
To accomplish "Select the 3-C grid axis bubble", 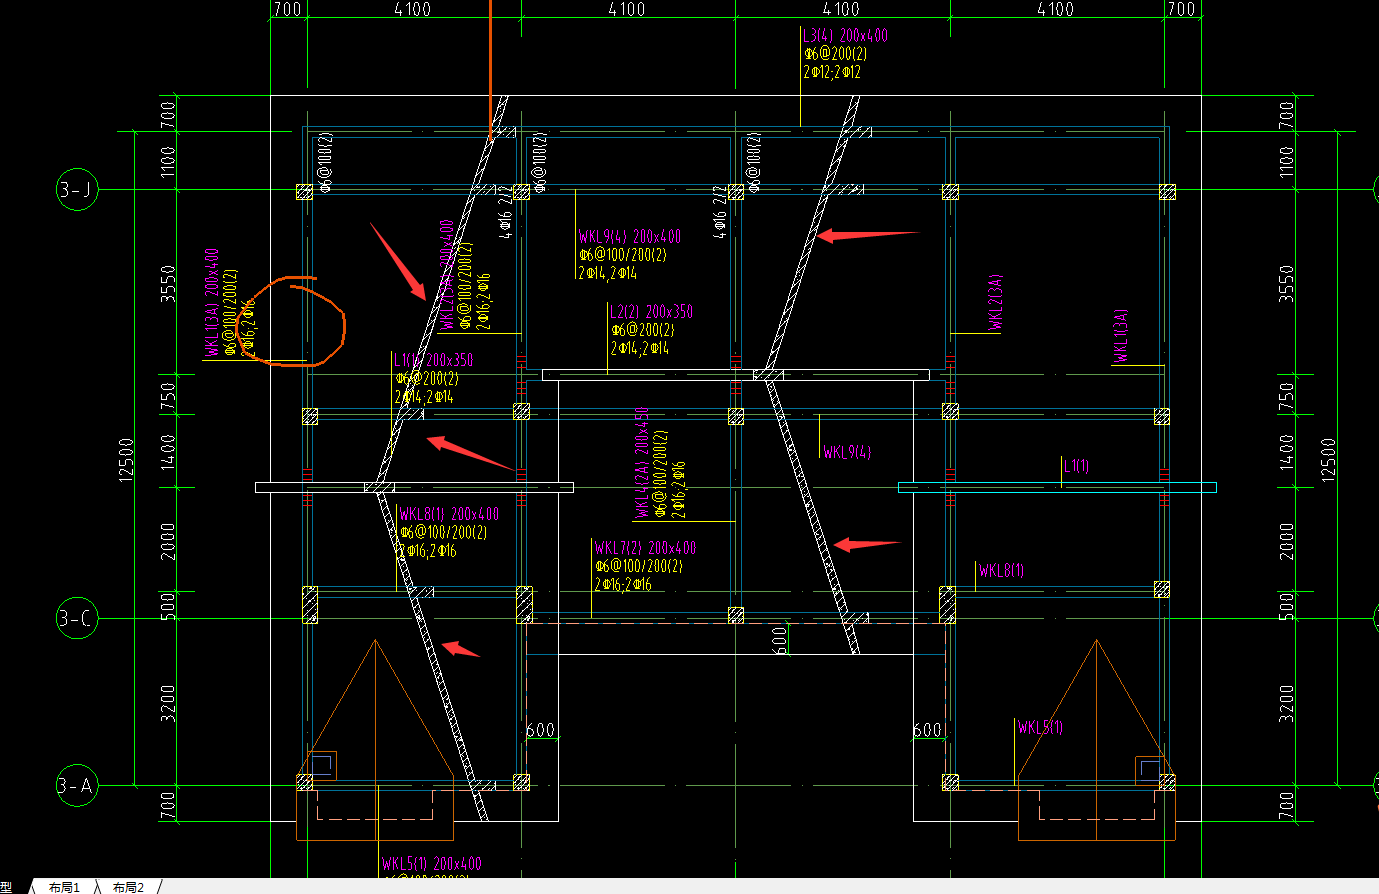I will [x=76, y=619].
